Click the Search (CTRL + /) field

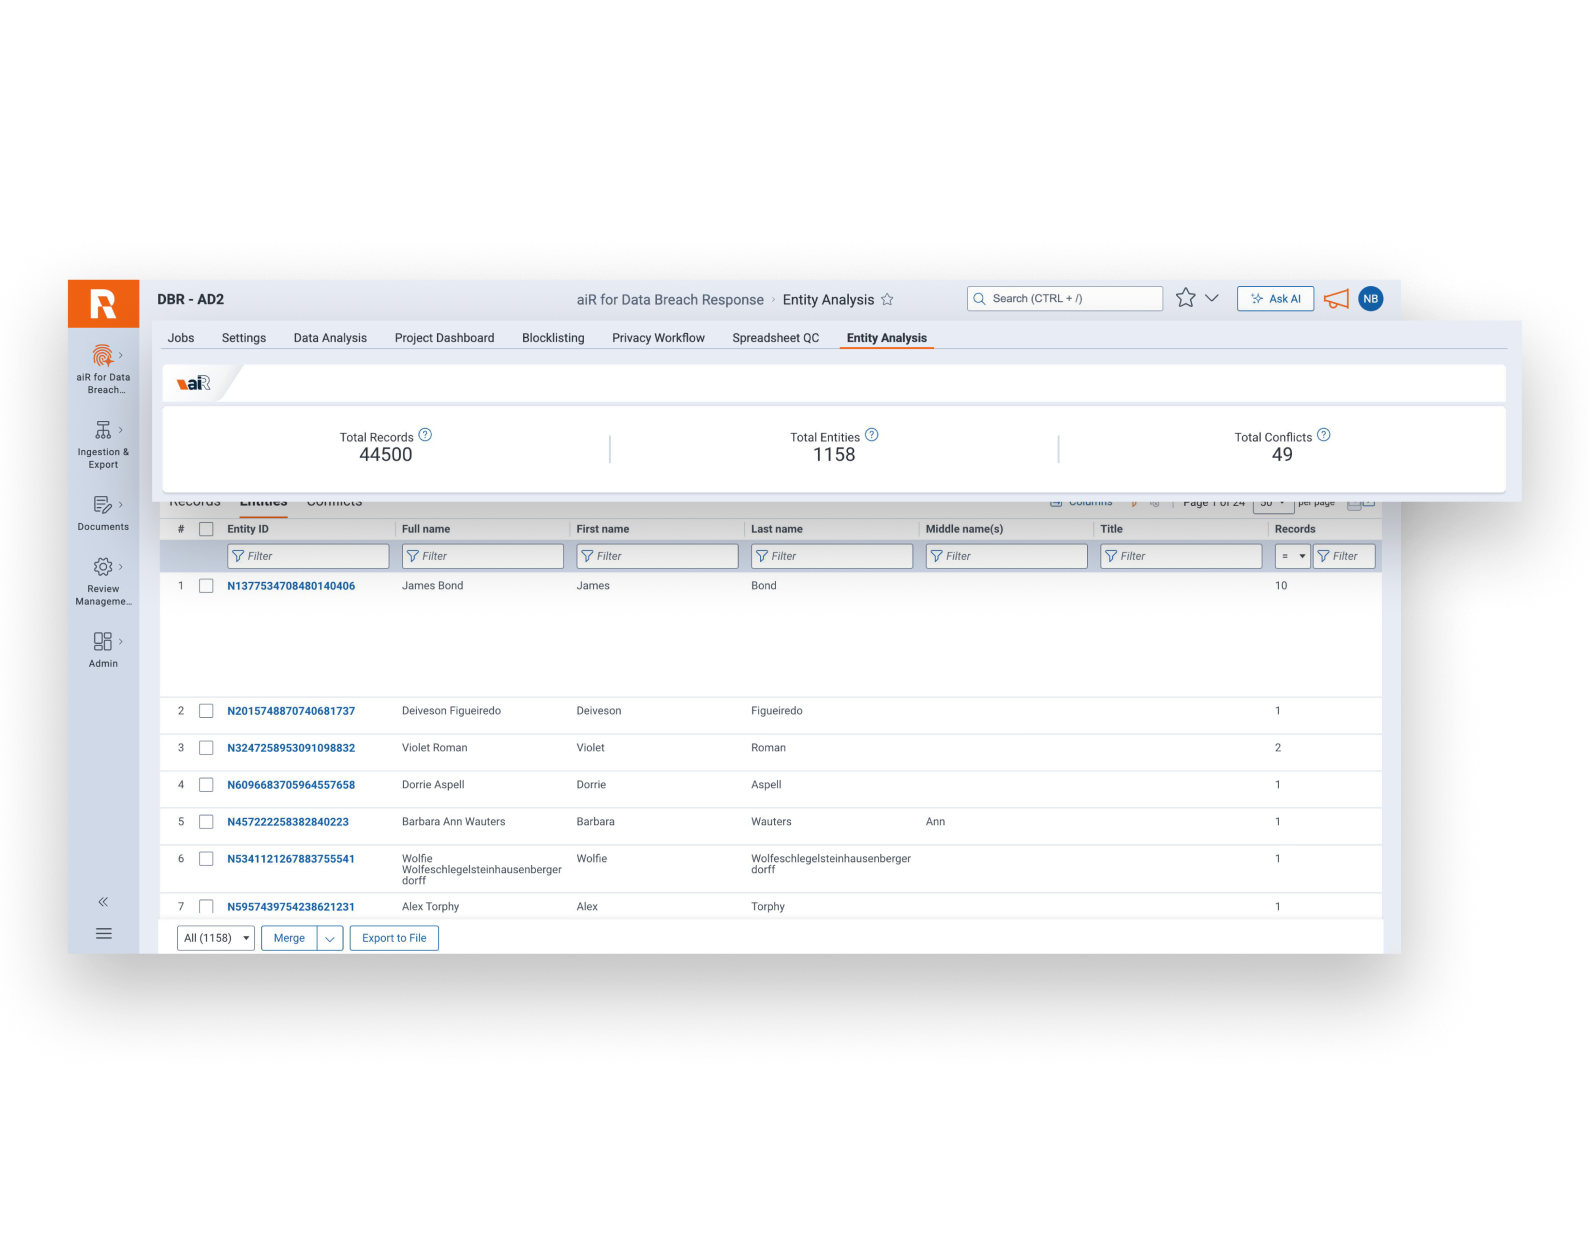tap(1065, 299)
